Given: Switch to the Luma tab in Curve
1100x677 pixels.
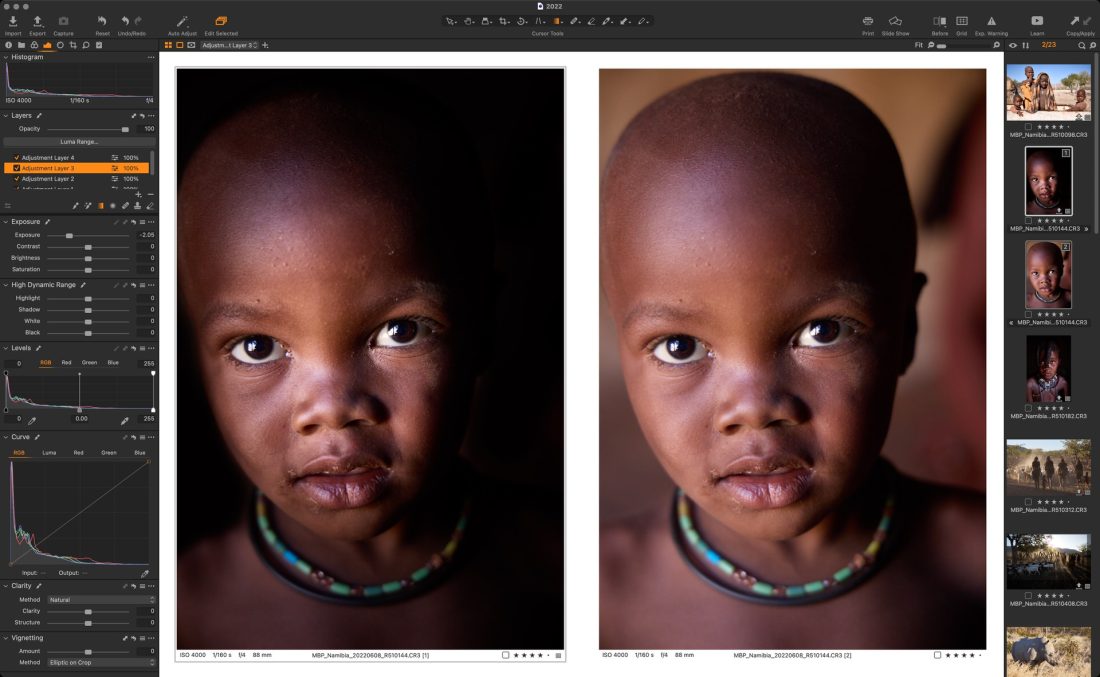Looking at the screenshot, I should click(x=49, y=453).
